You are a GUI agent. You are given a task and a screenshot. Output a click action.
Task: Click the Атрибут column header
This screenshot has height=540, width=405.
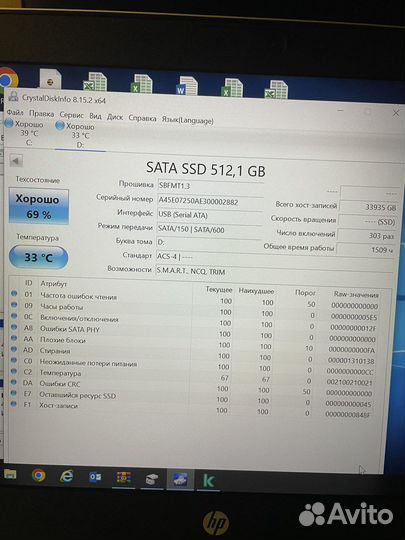pyautogui.click(x=54, y=283)
